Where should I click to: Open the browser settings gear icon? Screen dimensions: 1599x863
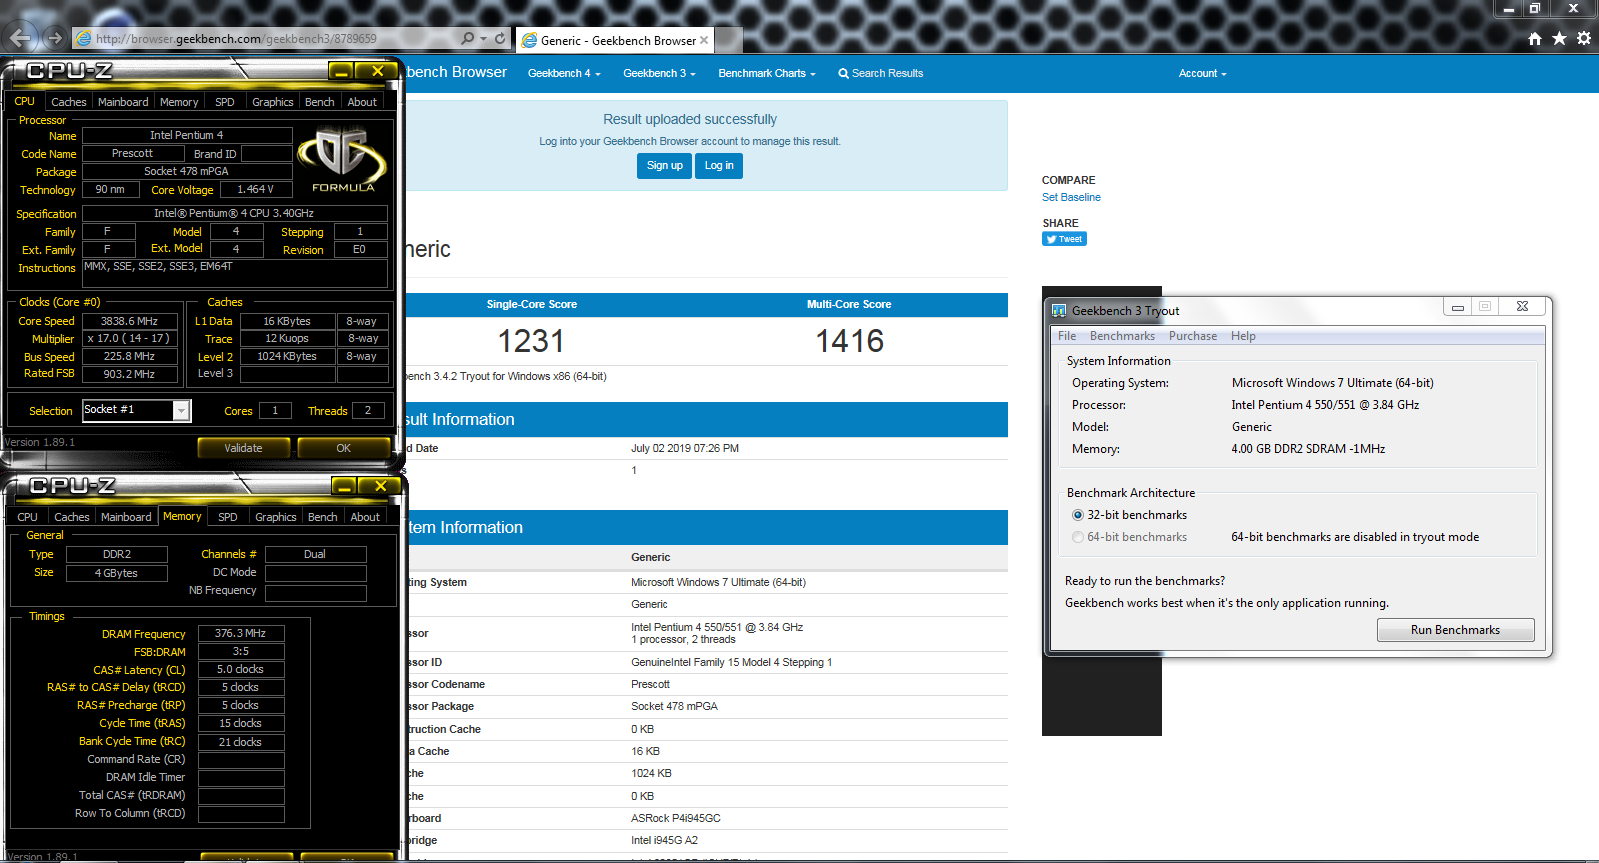[x=1584, y=39]
